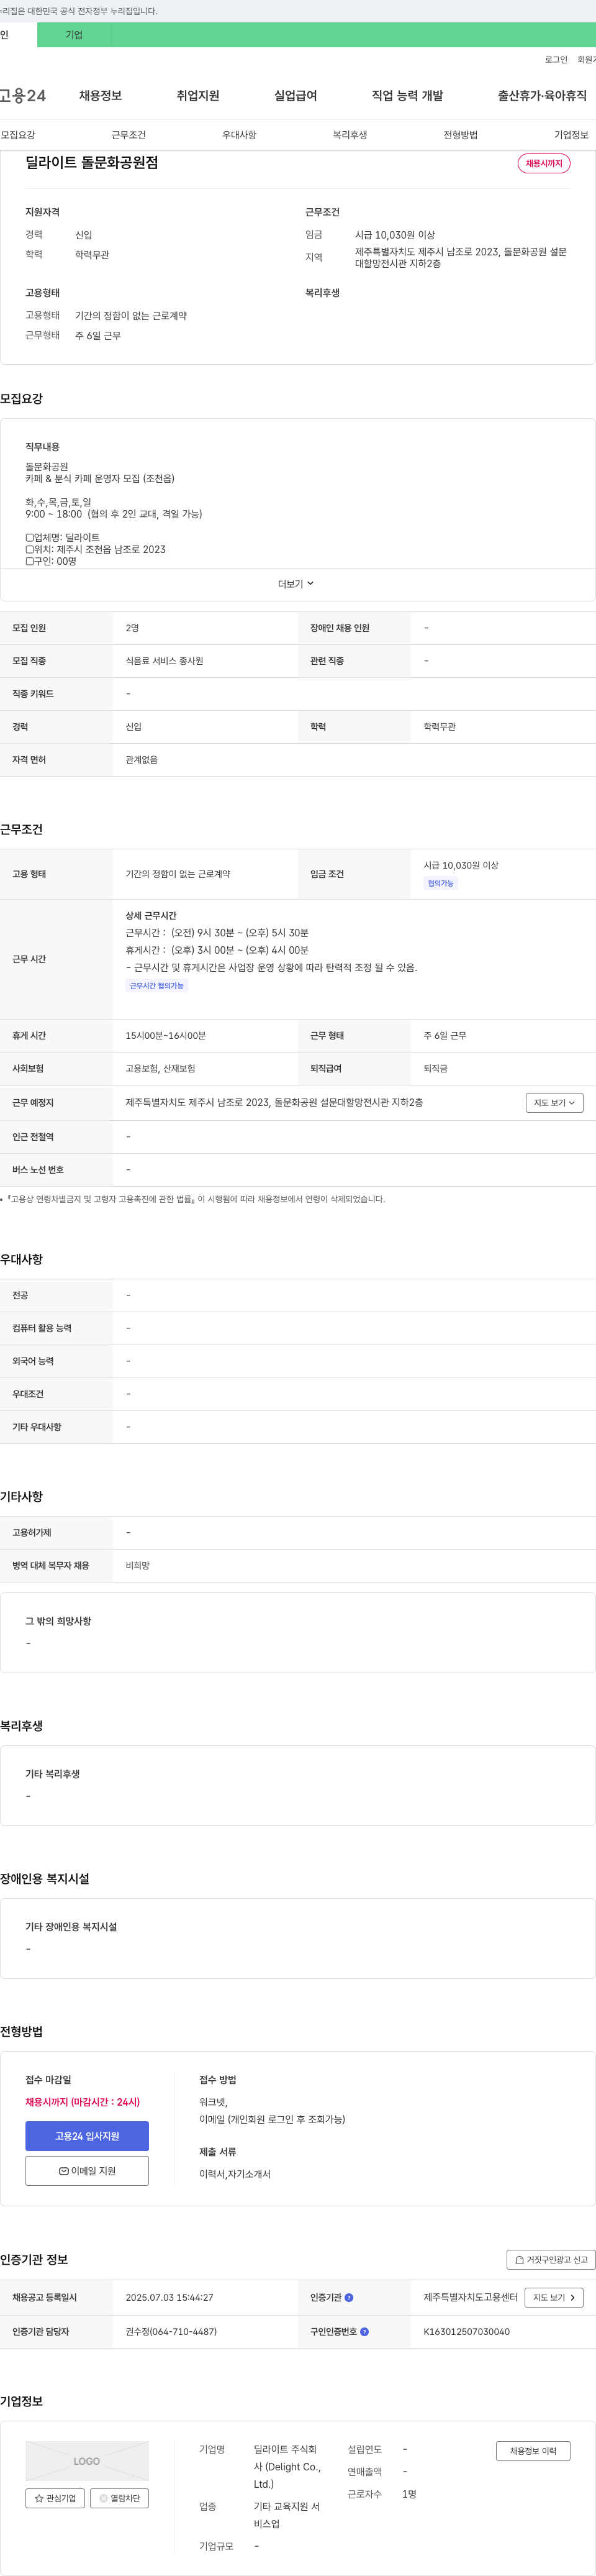Image resolution: width=596 pixels, height=2576 pixels.
Task: Switch to the 기업 tab
Action: (x=74, y=35)
